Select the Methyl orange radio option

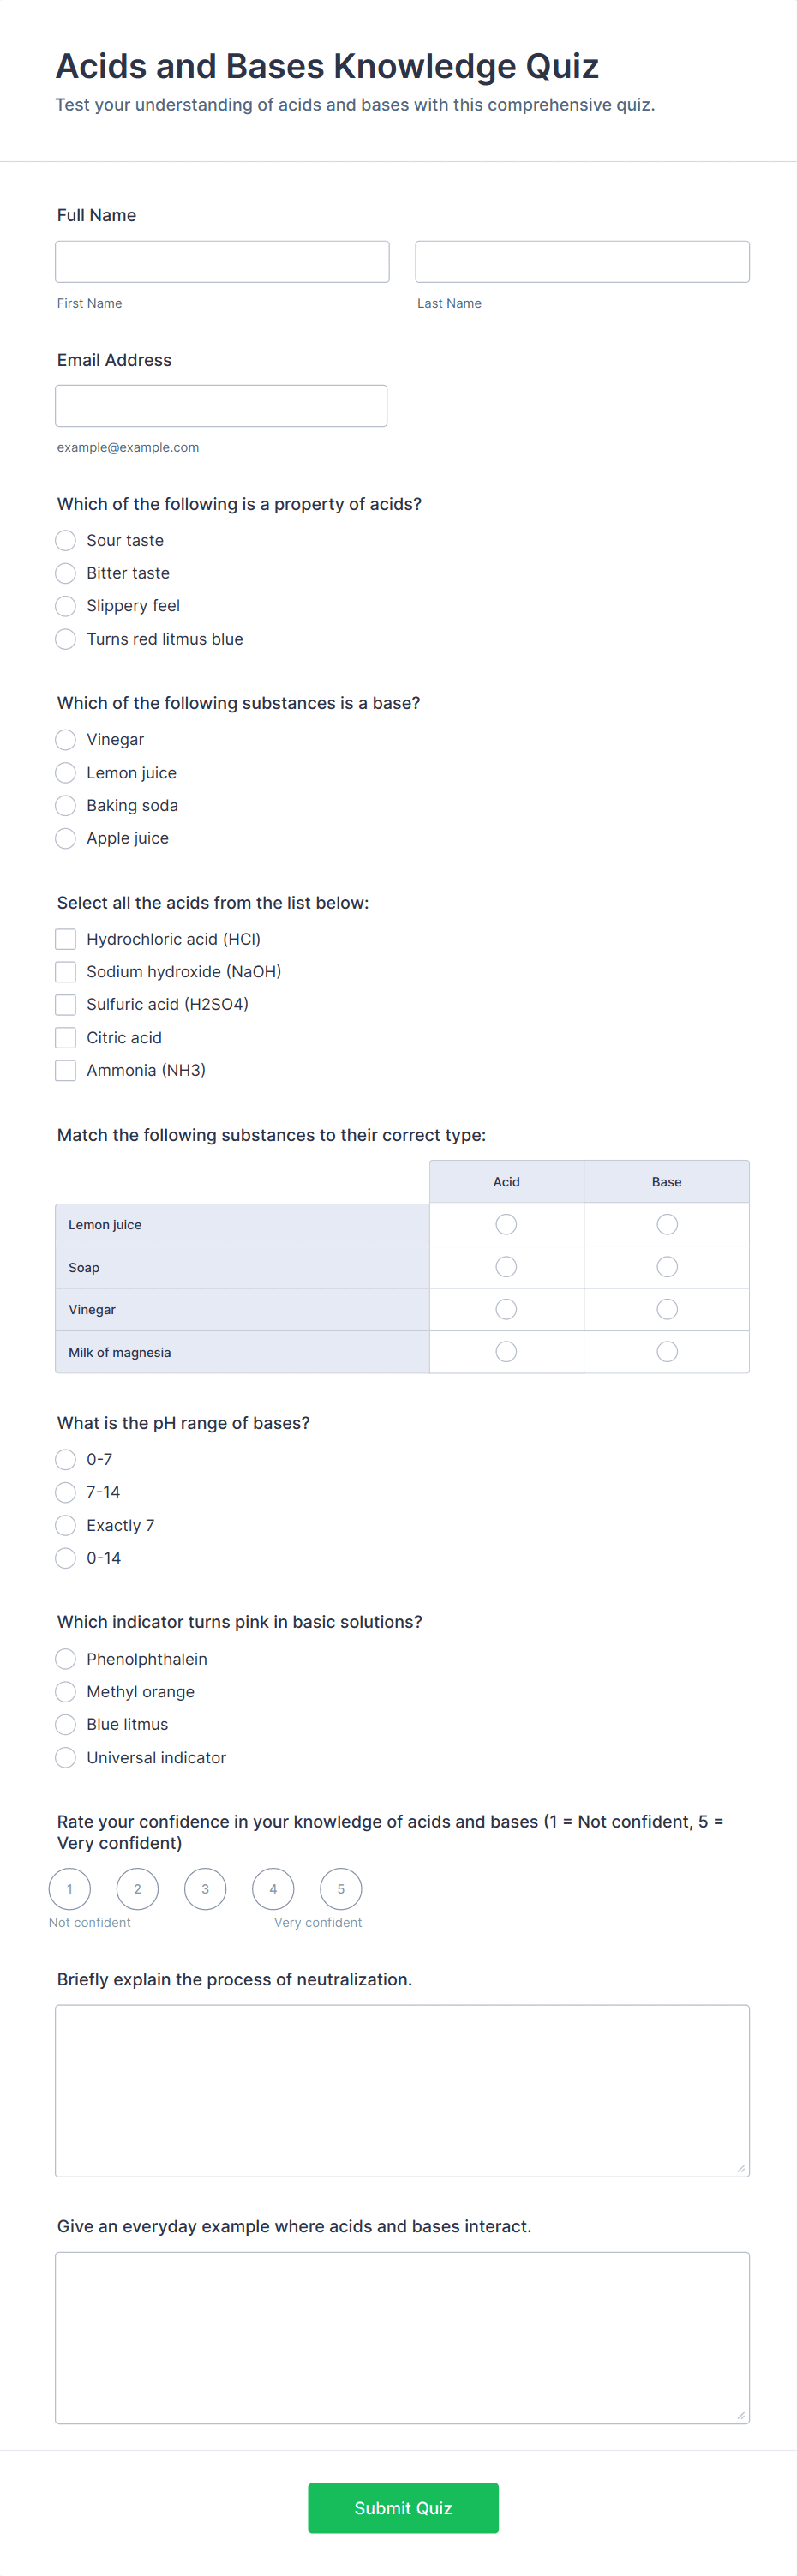click(x=65, y=1692)
